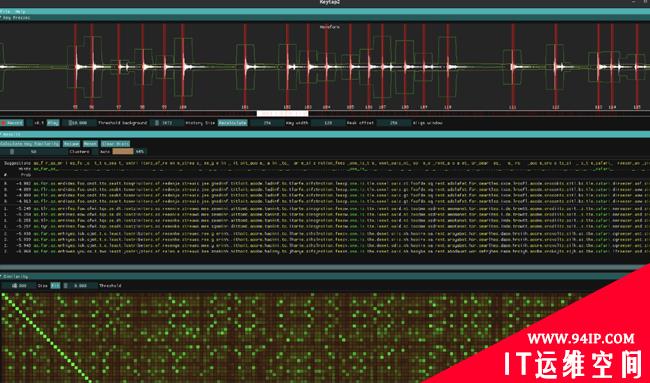The image size is (650, 383).
Task: Open the File menu
Action: pyautogui.click(x=5, y=12)
